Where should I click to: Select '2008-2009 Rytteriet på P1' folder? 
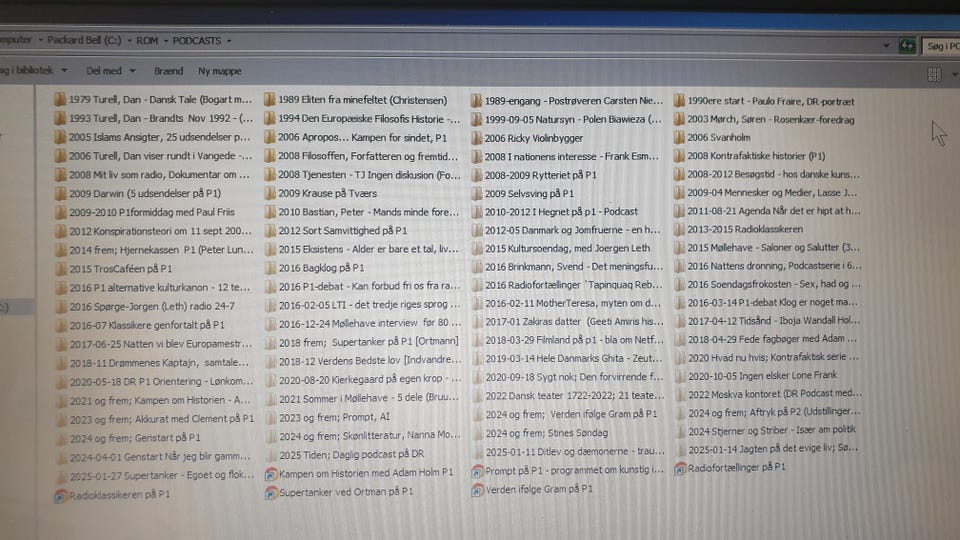click(x=534, y=175)
